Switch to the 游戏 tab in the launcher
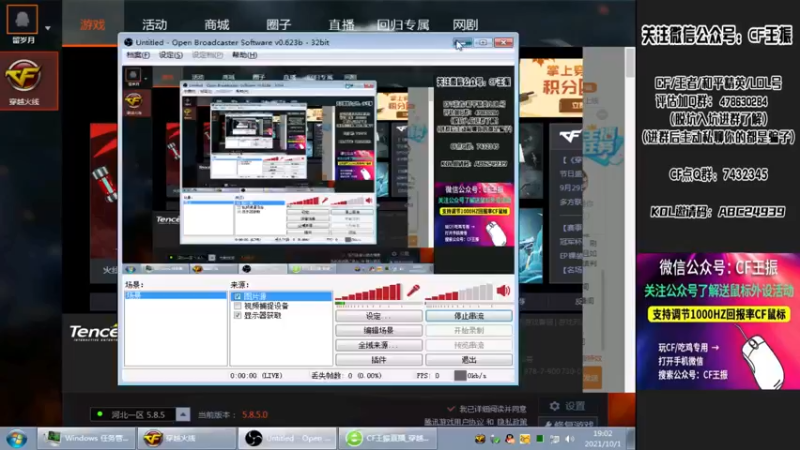Screen dimensions: 800x450 92,24
